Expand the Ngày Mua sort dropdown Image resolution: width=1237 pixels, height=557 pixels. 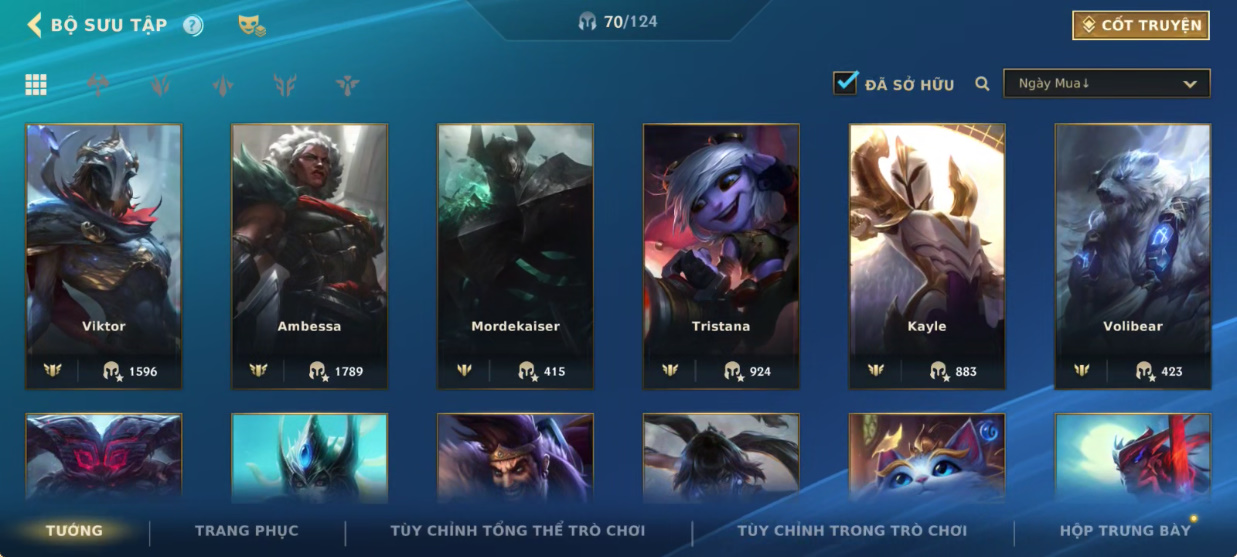tap(1107, 84)
